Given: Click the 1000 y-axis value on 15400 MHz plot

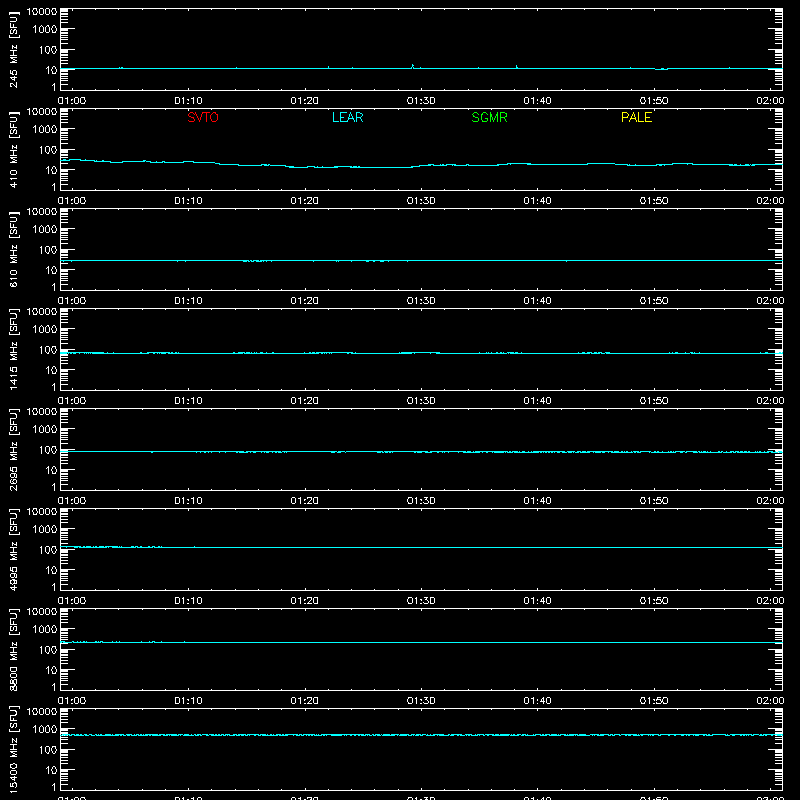Looking at the screenshot, I should point(45,730).
